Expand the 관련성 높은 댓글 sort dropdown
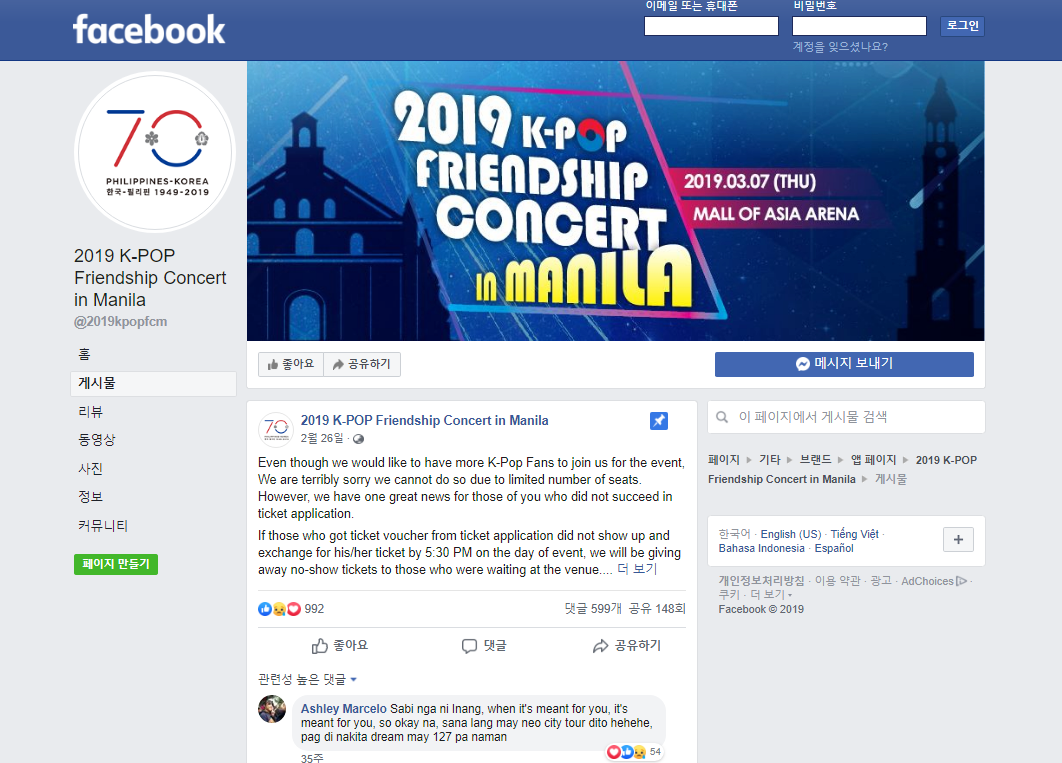 (307, 679)
